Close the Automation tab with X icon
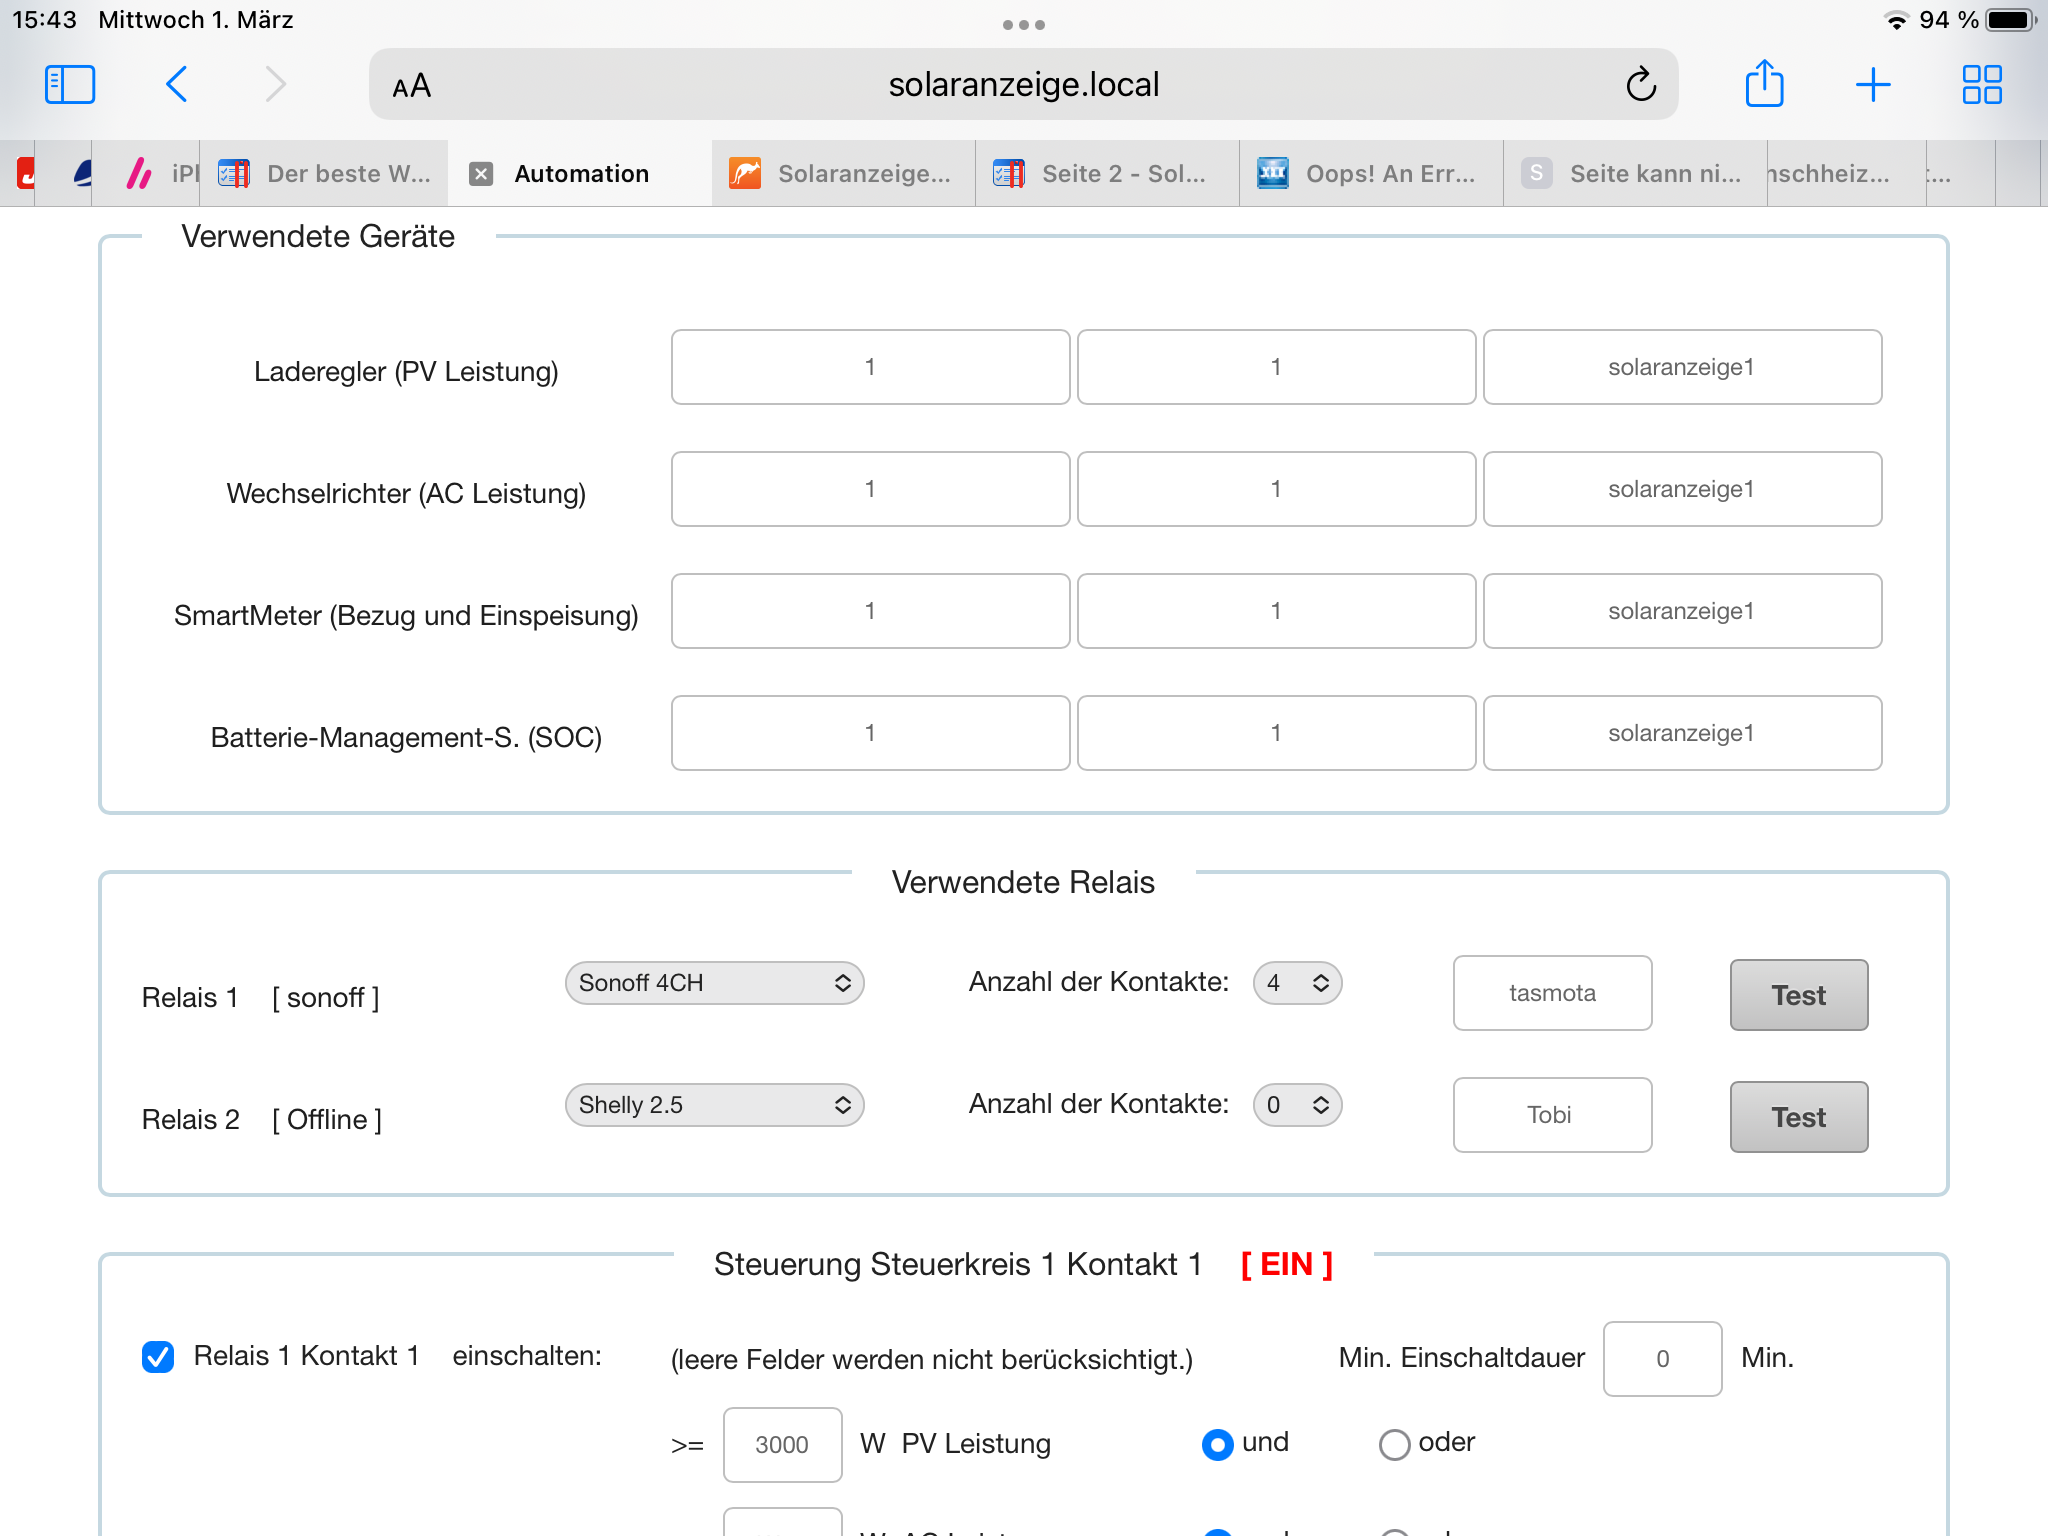 [481, 174]
